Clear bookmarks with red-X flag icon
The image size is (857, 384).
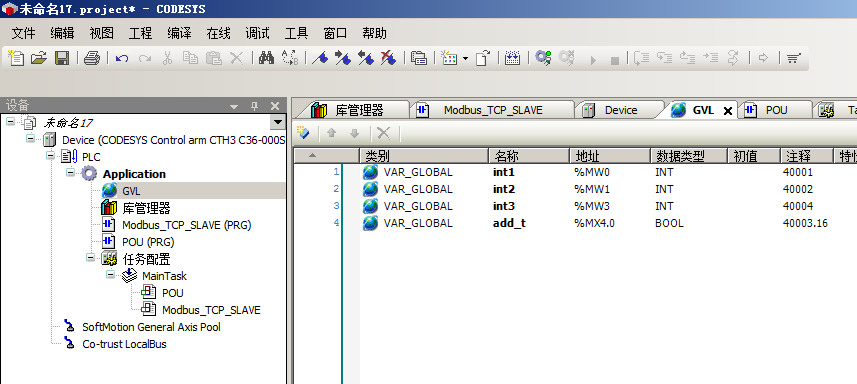pos(388,58)
